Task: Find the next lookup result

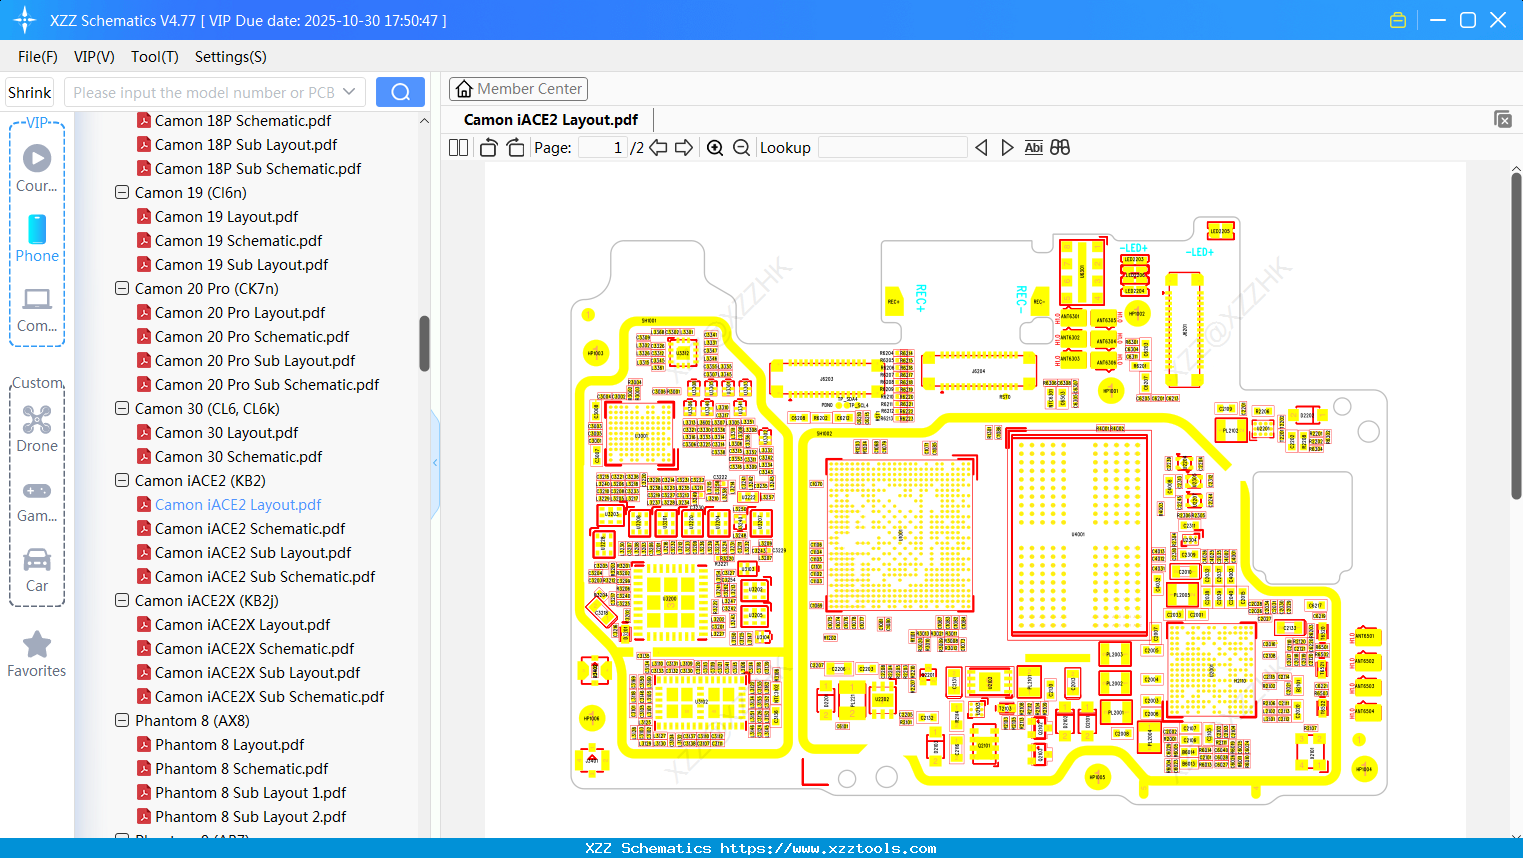Action: tap(1007, 147)
